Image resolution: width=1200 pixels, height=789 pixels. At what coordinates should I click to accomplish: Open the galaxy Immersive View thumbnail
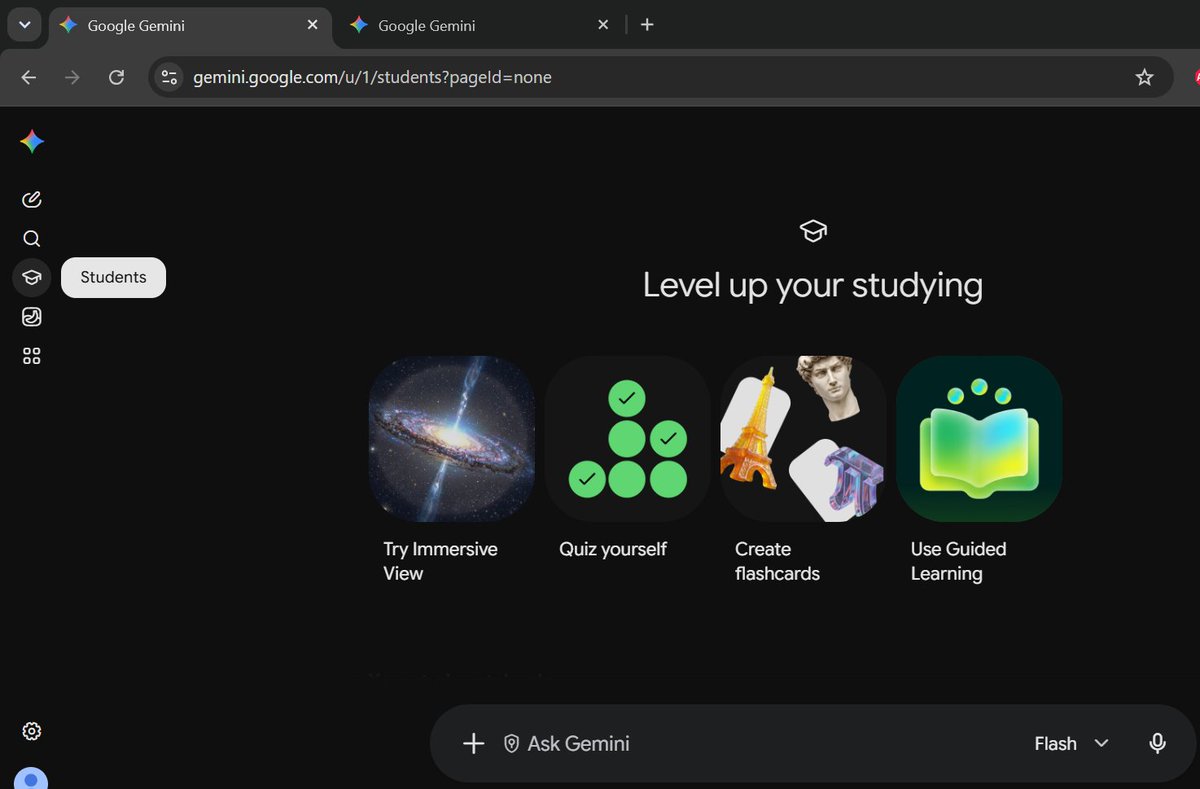point(452,439)
